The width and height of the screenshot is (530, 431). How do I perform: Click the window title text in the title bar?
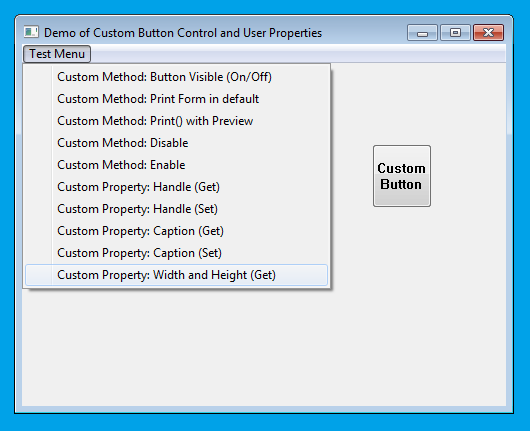pos(183,33)
